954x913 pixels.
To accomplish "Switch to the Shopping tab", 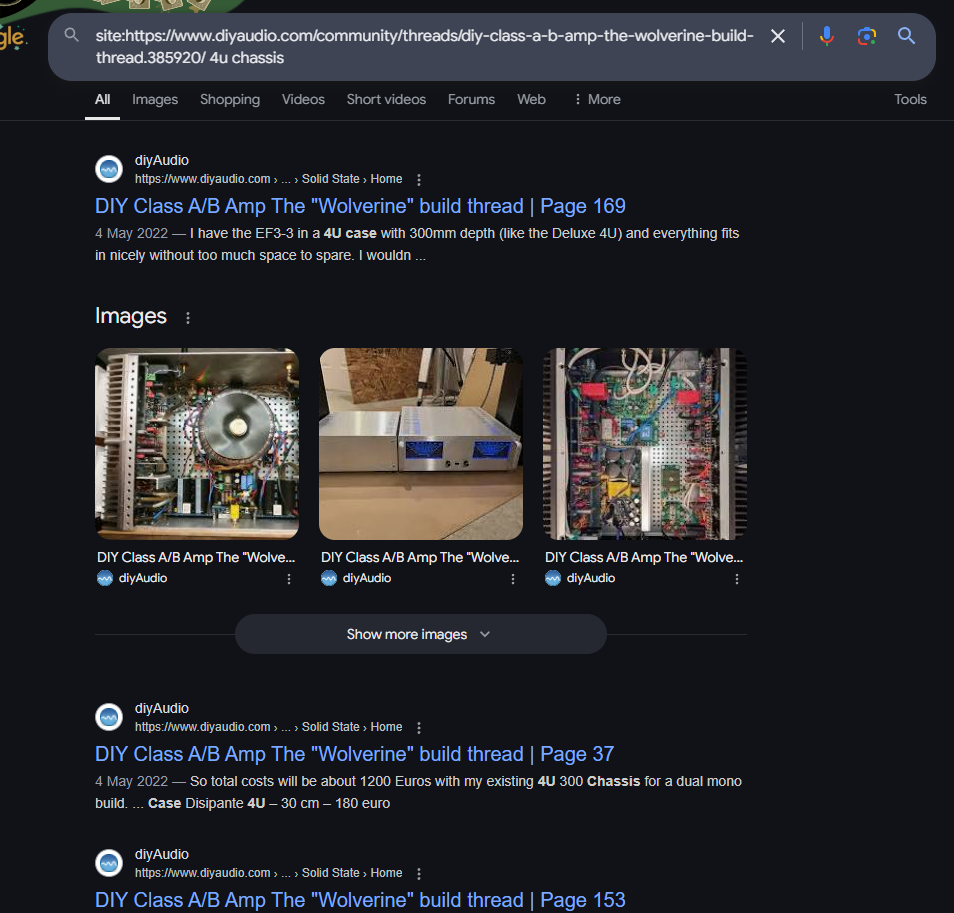I will (x=230, y=99).
